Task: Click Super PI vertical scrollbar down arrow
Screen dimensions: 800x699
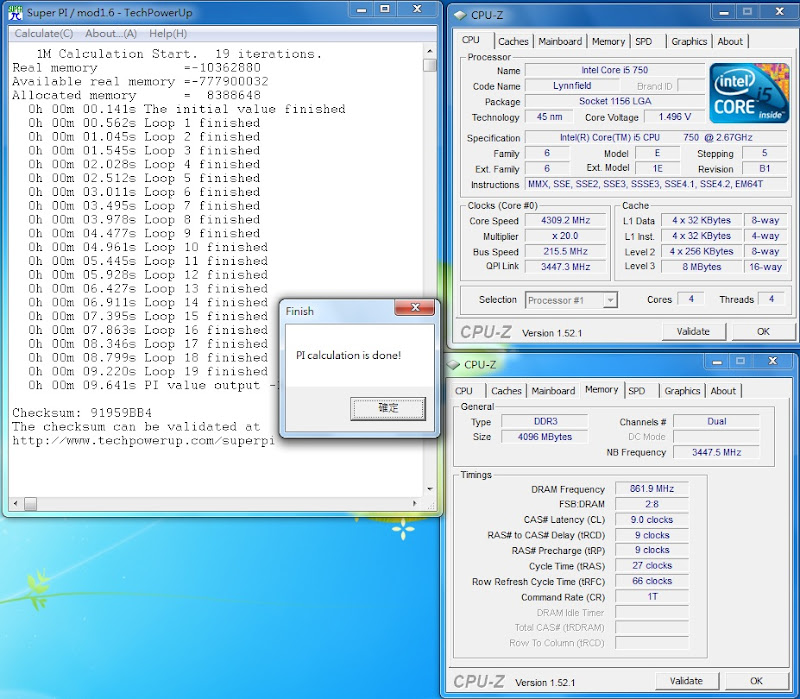Action: click(x=430, y=489)
